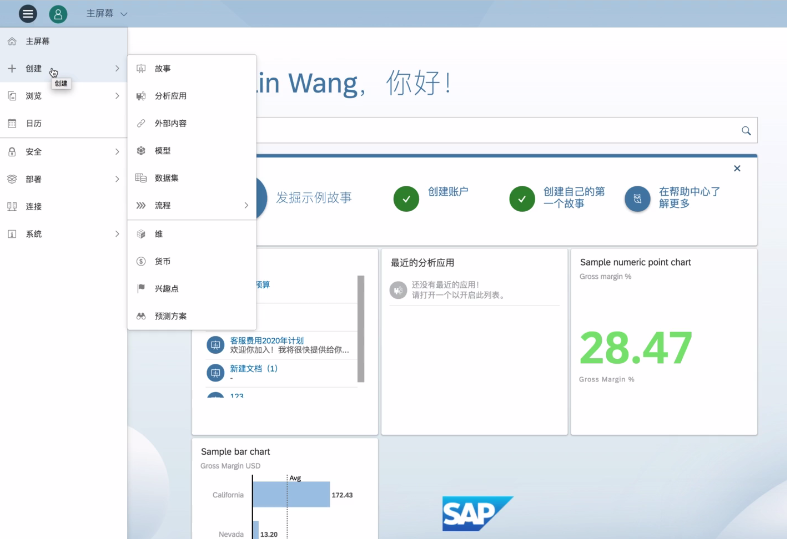Viewport: 787px width, 539px height.
Task: Click the recent stories list scrollbar
Action: pyautogui.click(x=360, y=329)
